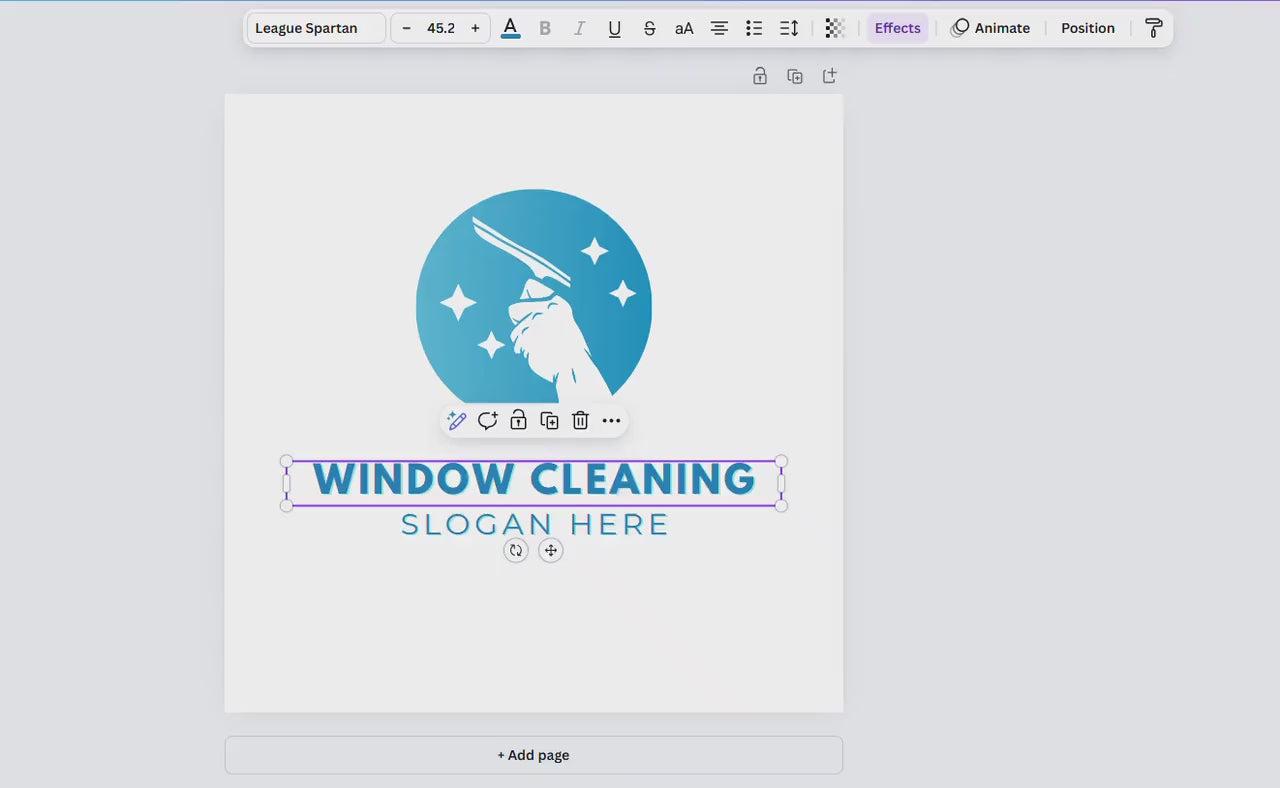Image resolution: width=1280 pixels, height=788 pixels.
Task: Click bottom-right resize handle of text box
Action: 781,506
